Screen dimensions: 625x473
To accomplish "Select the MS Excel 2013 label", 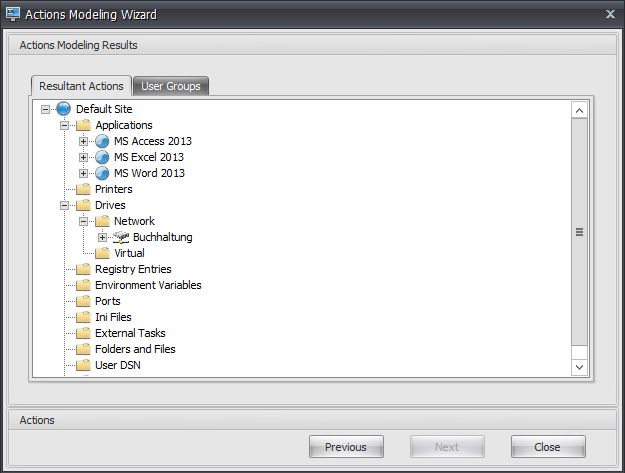I will pos(149,157).
